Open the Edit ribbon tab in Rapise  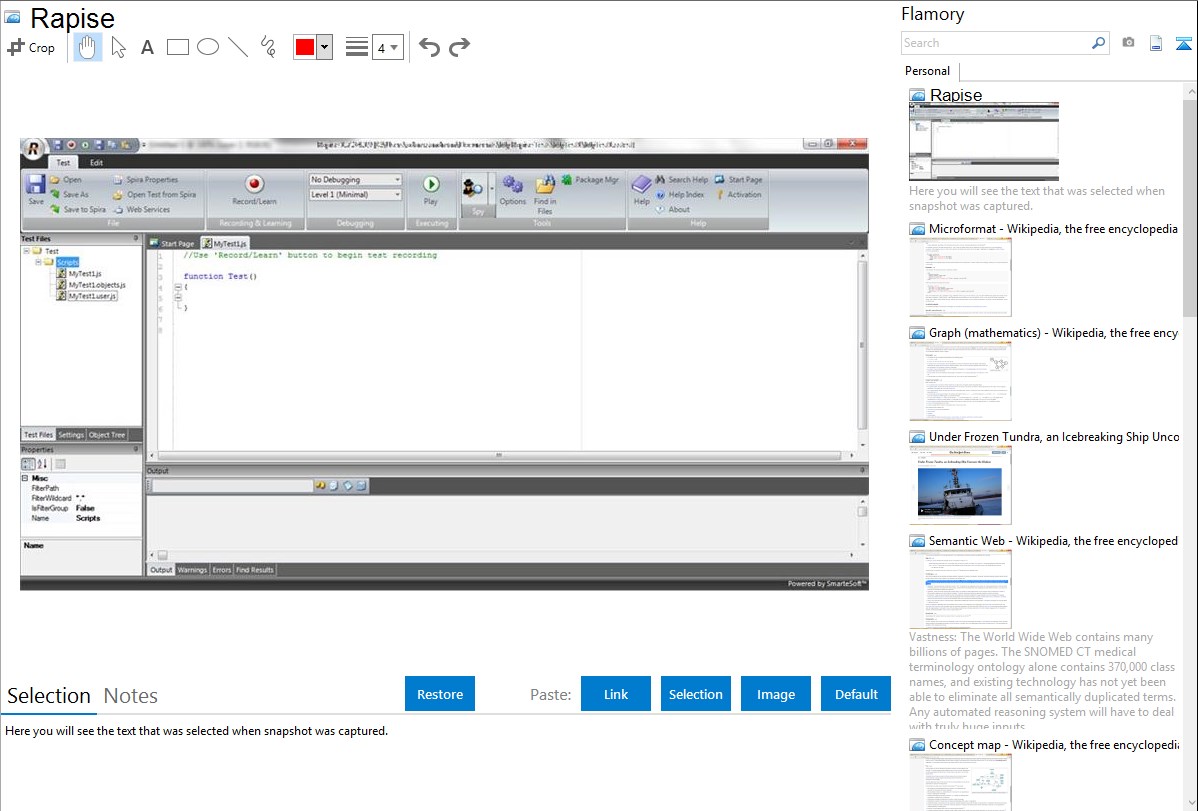(96, 163)
